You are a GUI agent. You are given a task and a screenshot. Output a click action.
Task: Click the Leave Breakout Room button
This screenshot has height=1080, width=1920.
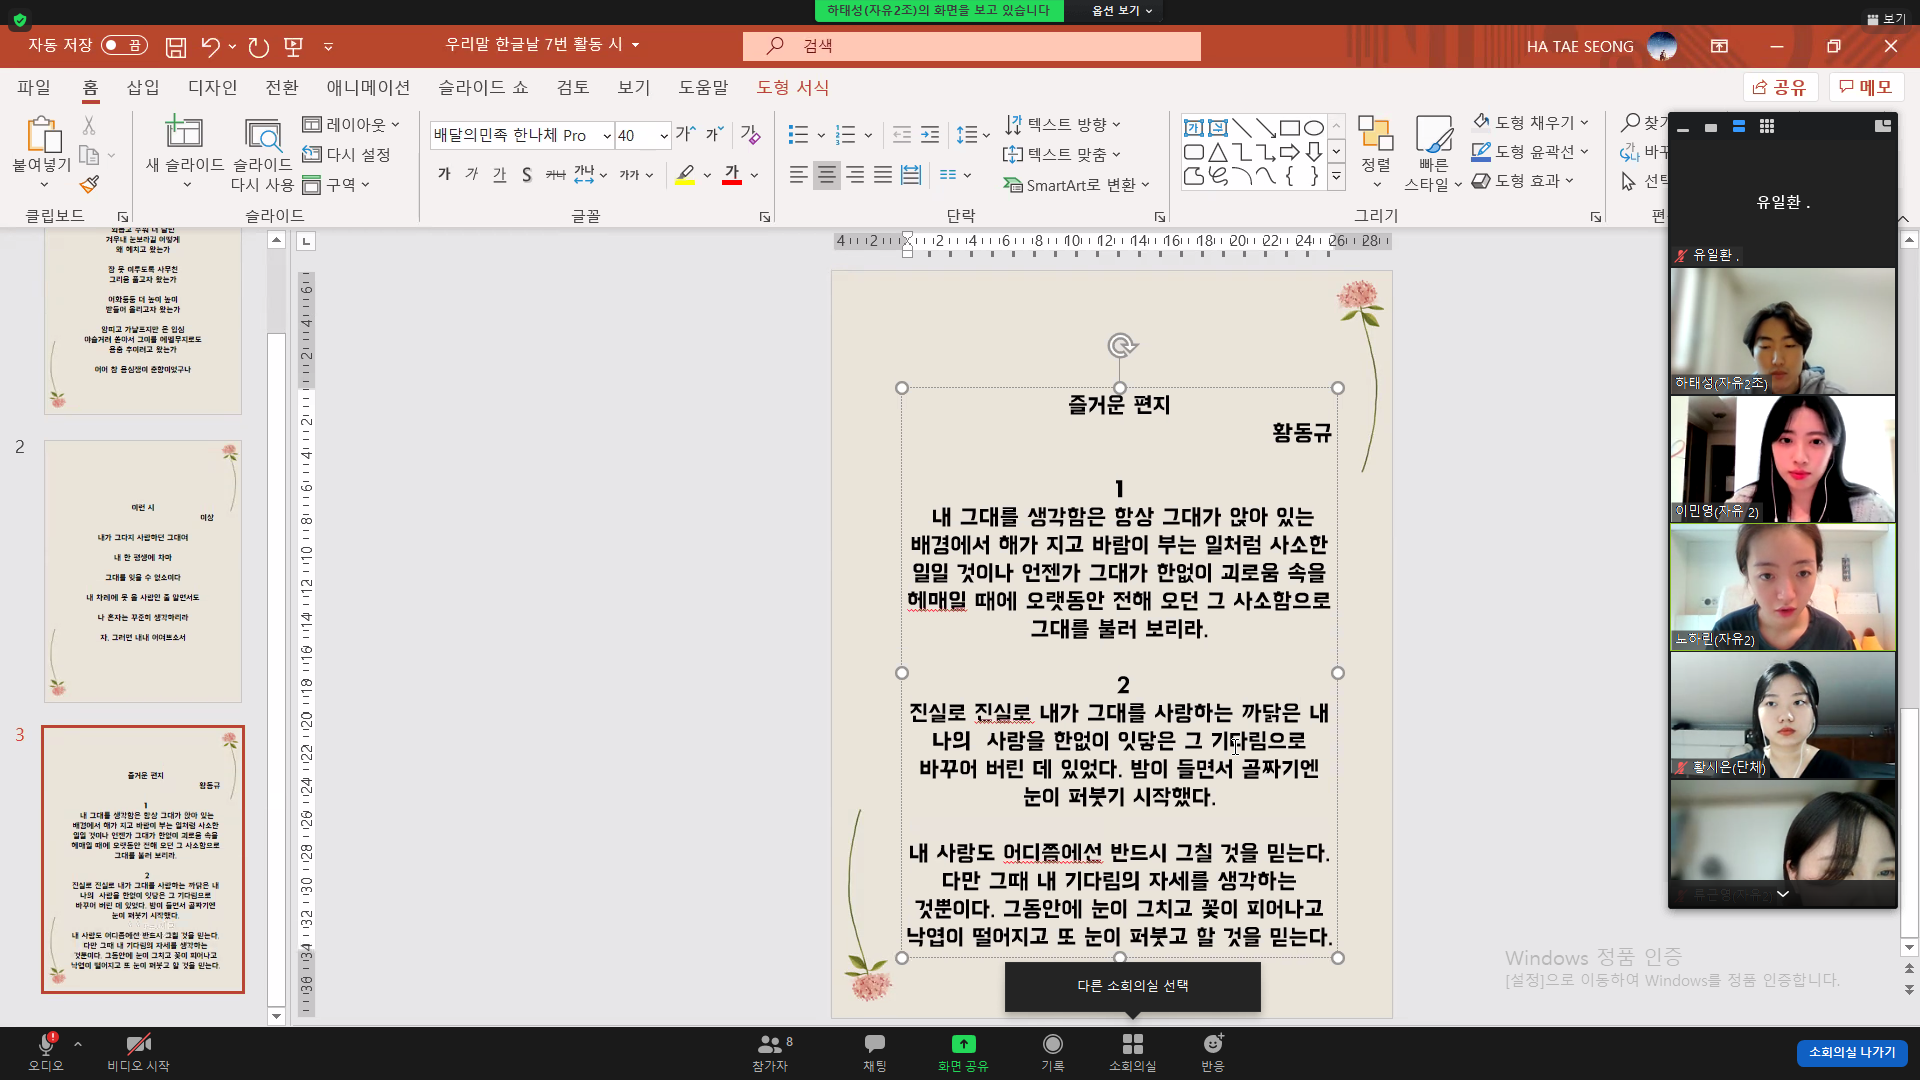coord(1851,1052)
